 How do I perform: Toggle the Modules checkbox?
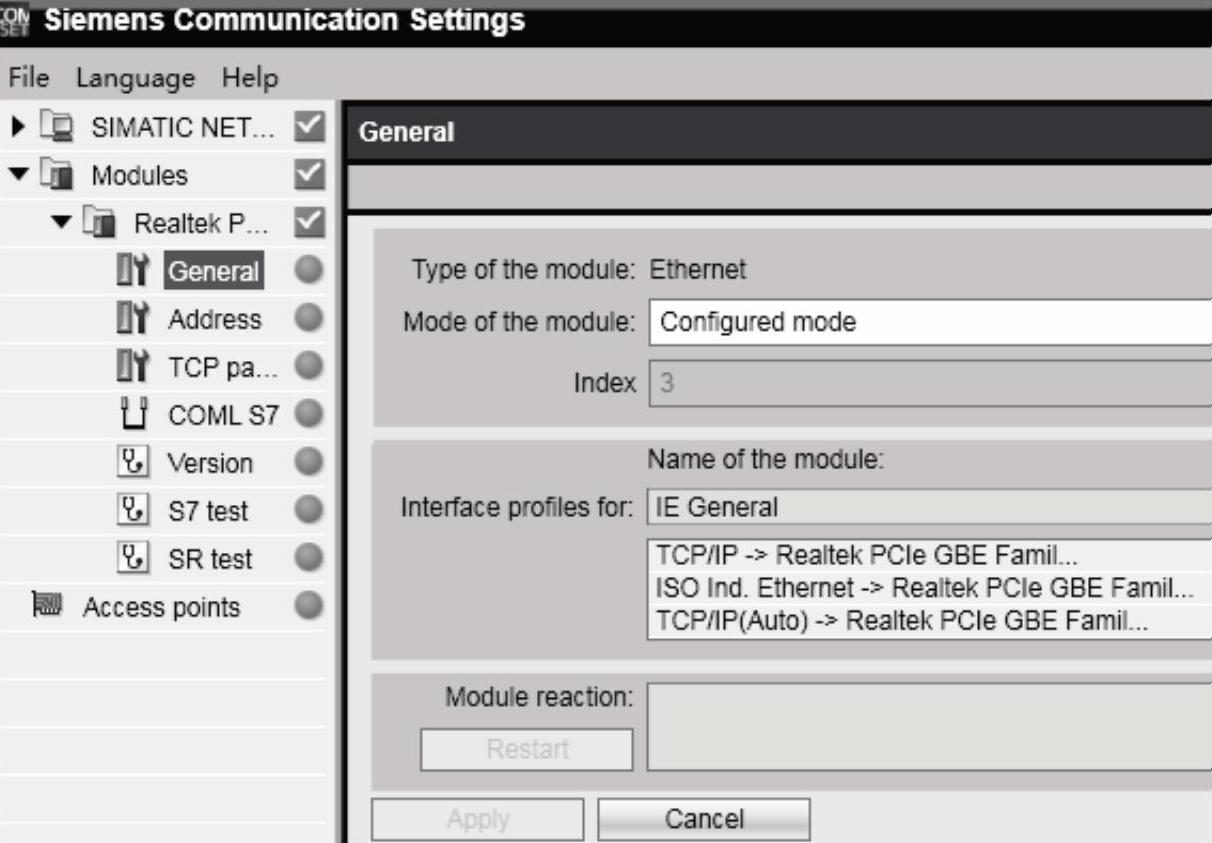(310, 175)
